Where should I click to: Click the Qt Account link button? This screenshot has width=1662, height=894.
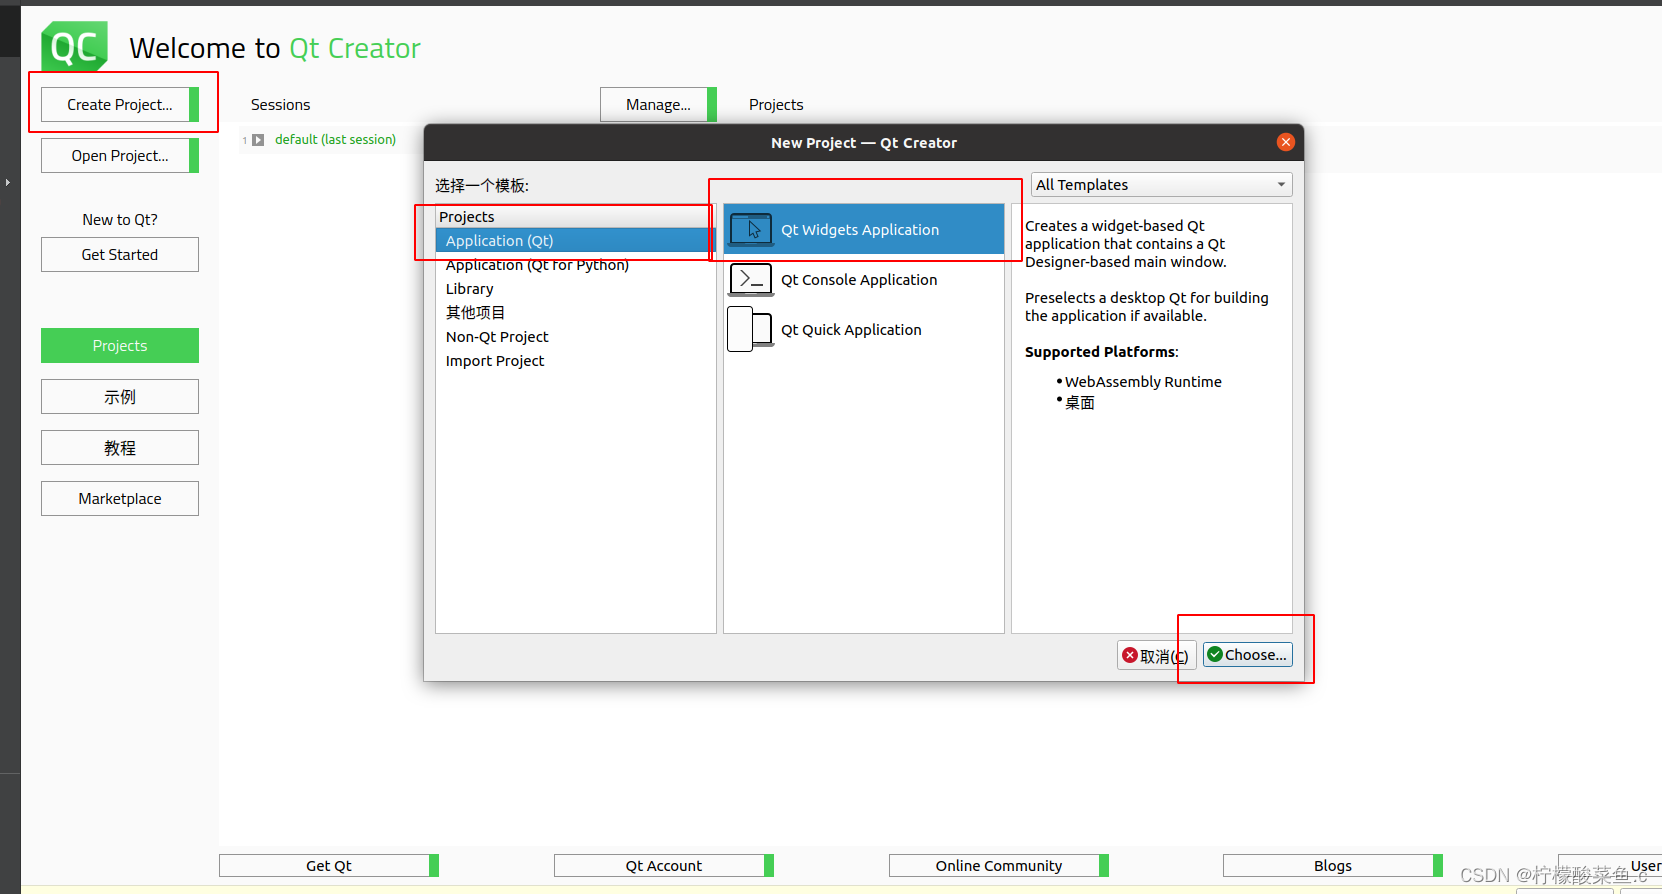pyautogui.click(x=664, y=866)
